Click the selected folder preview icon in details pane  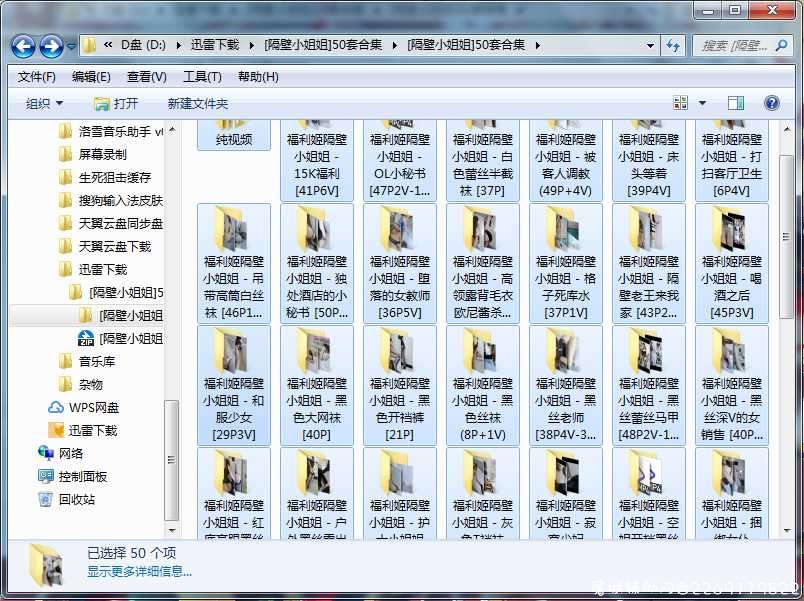[x=46, y=566]
